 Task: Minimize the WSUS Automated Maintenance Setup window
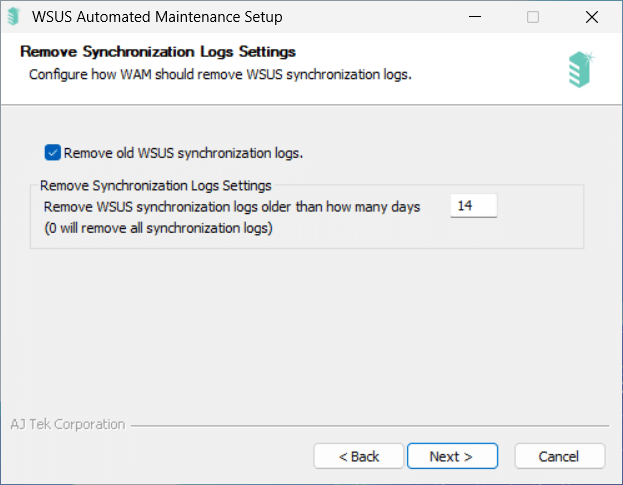475,17
